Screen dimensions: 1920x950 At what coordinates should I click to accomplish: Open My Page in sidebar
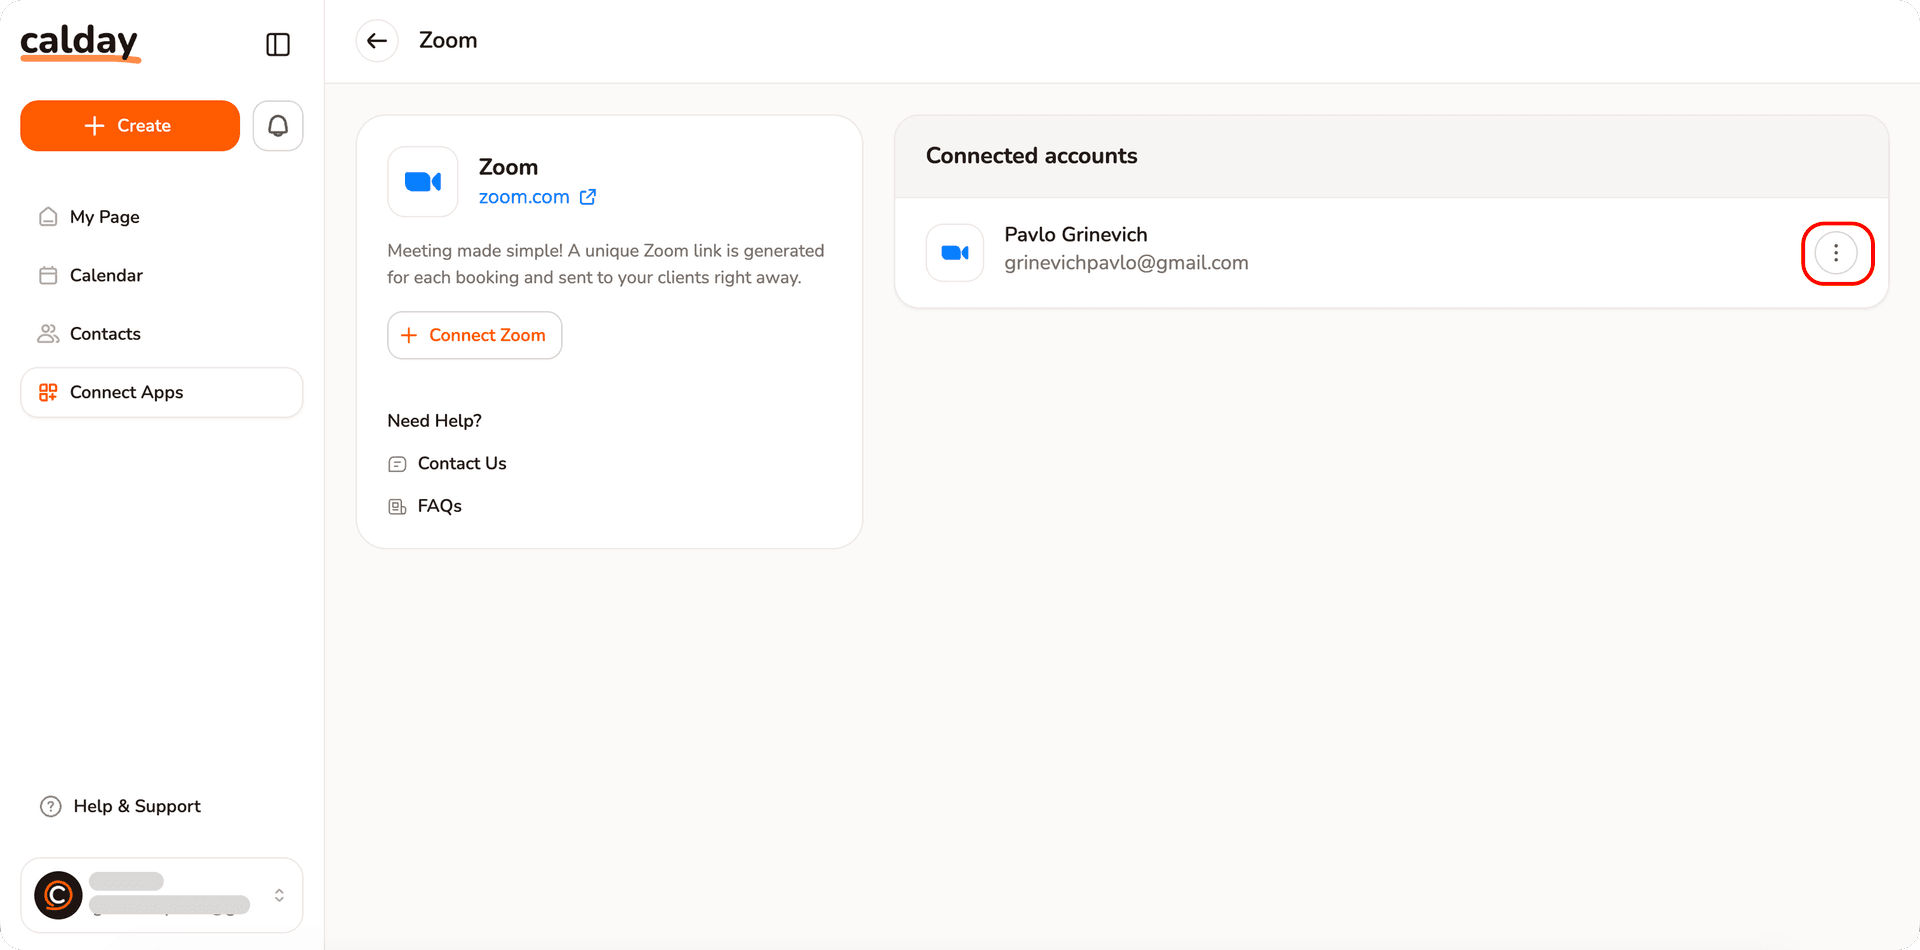click(x=104, y=217)
